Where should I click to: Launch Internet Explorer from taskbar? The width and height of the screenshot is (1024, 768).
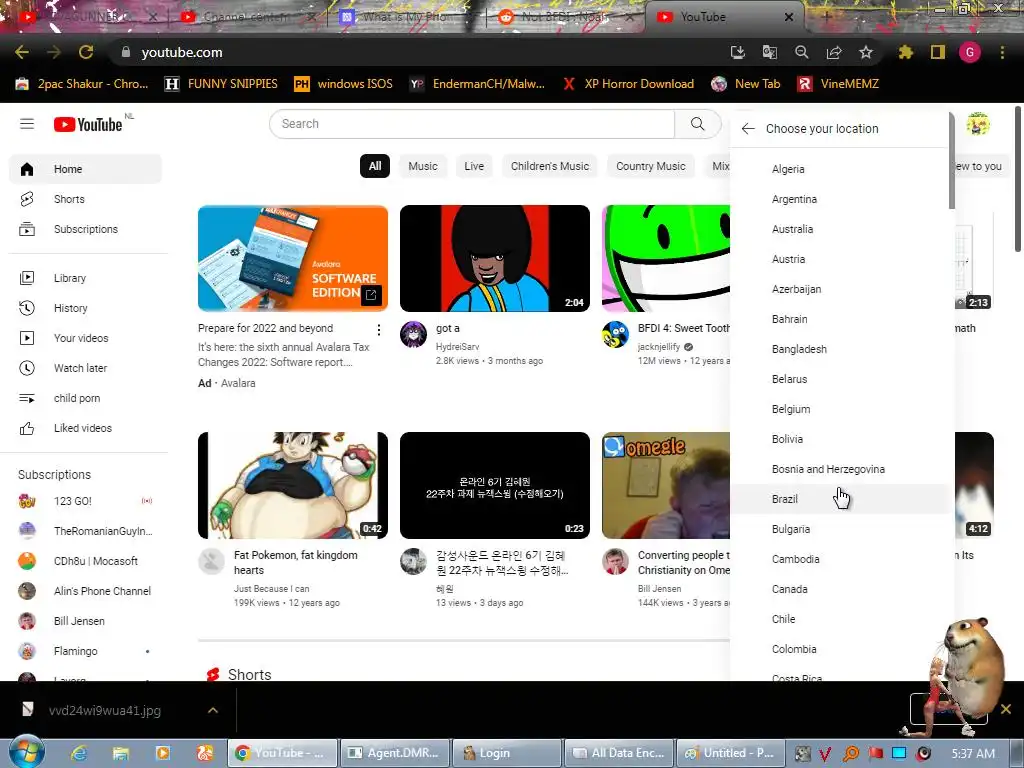coord(79,753)
